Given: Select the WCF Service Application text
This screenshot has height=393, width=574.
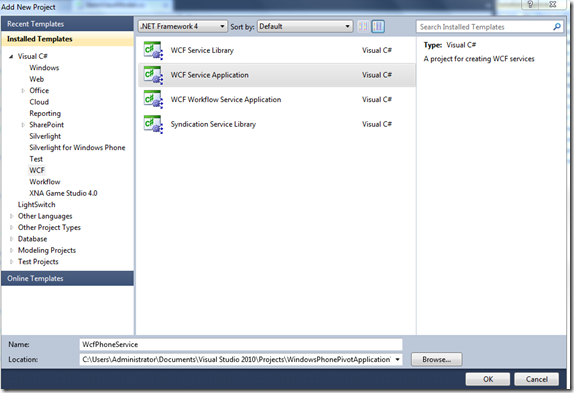Looking at the screenshot, I should pos(209,75).
